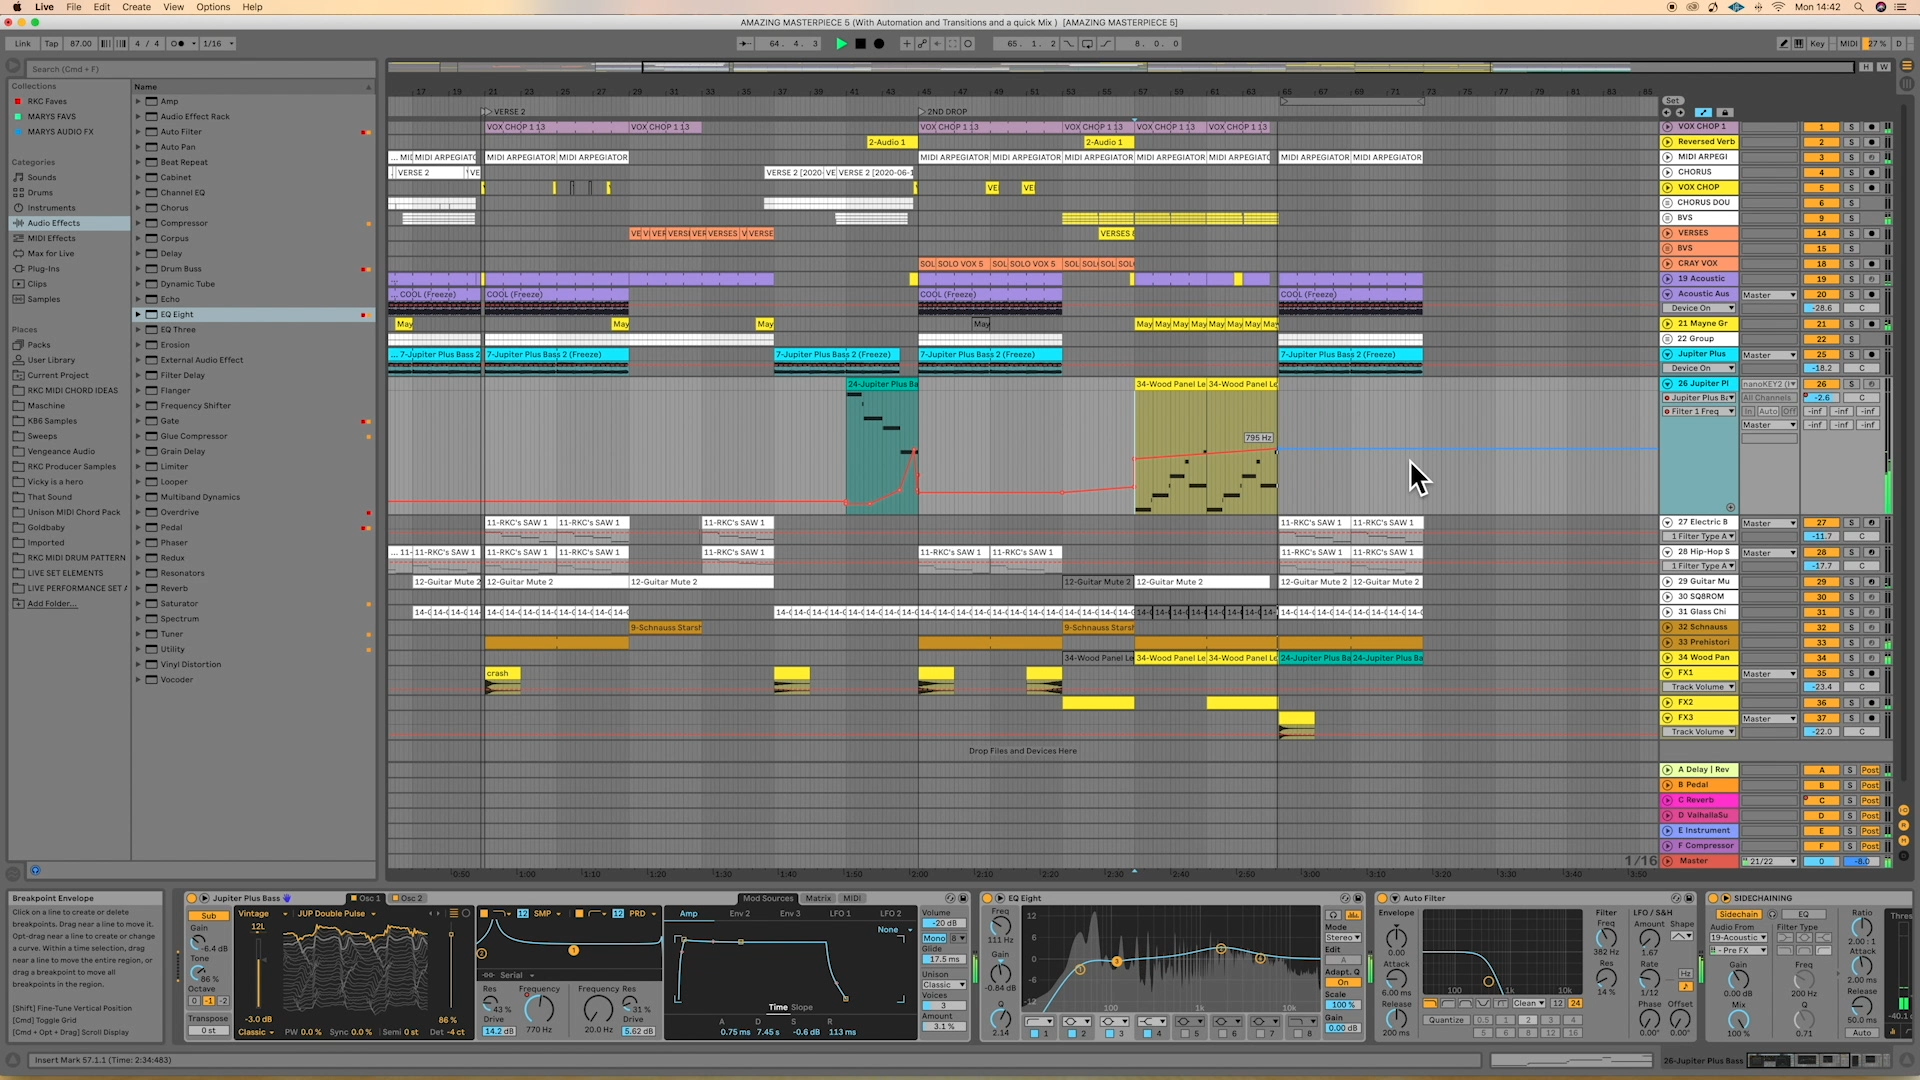Click the Key map mode button
The height and width of the screenshot is (1080, 1920).
[1817, 44]
